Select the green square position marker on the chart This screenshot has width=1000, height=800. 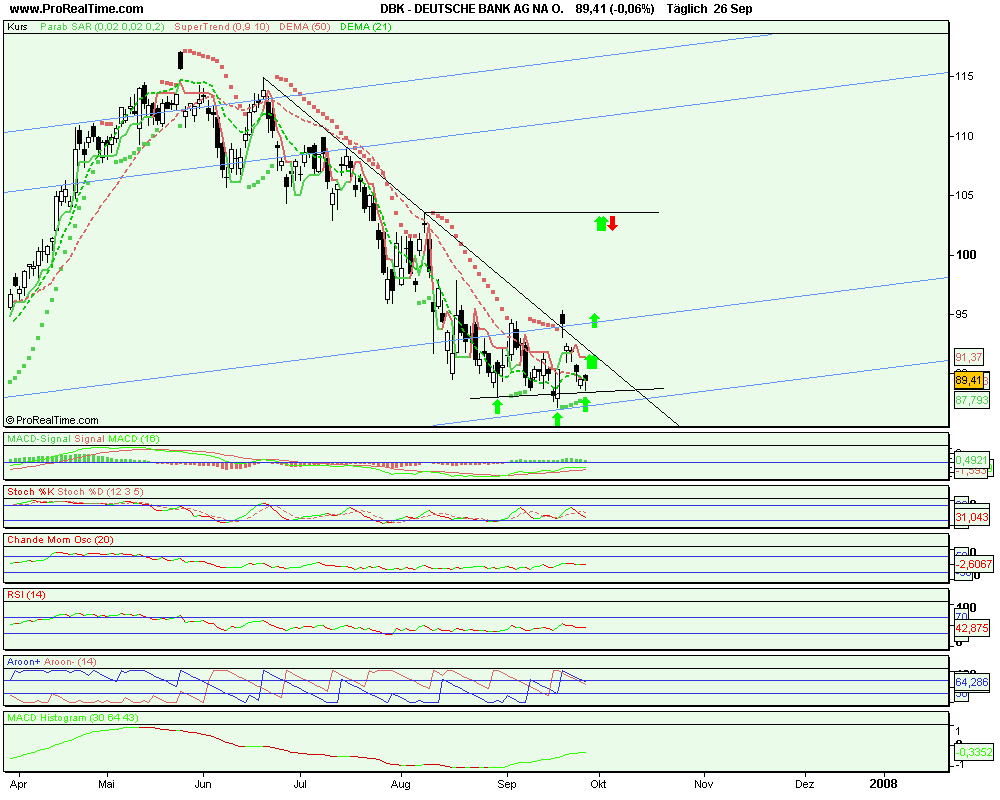pyautogui.click(x=590, y=362)
